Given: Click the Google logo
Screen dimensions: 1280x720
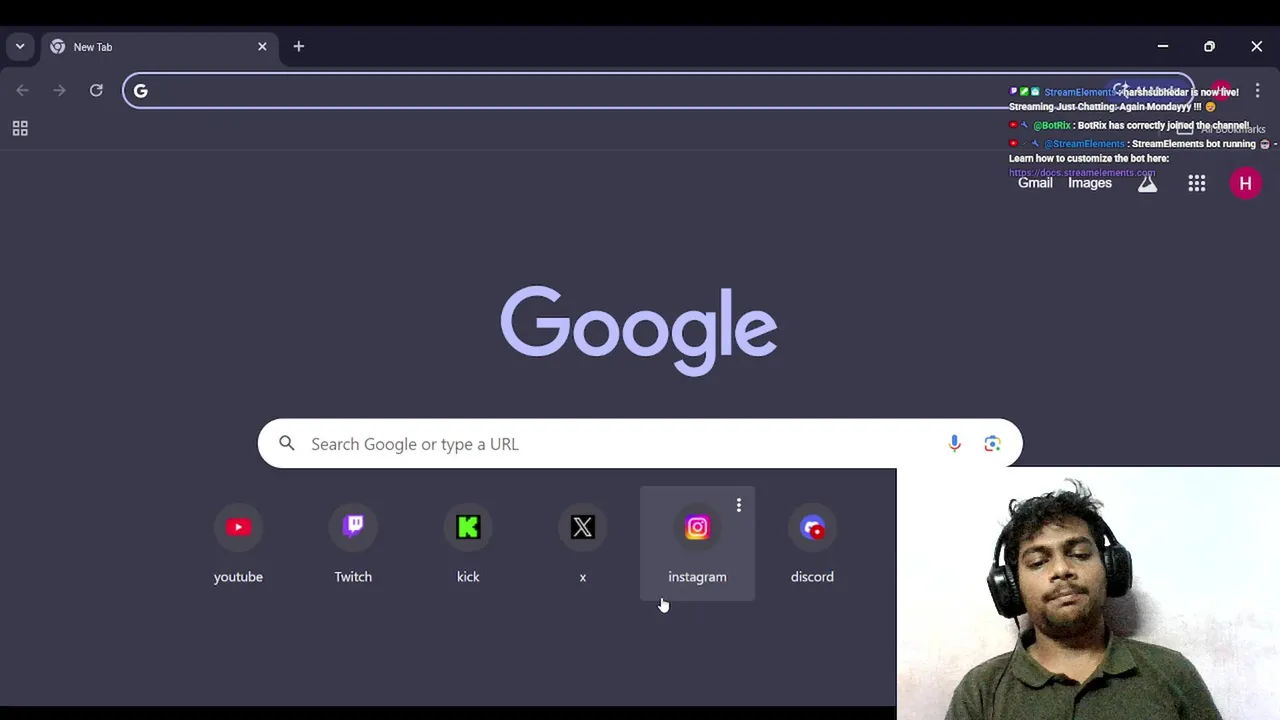Looking at the screenshot, I should click(x=639, y=330).
